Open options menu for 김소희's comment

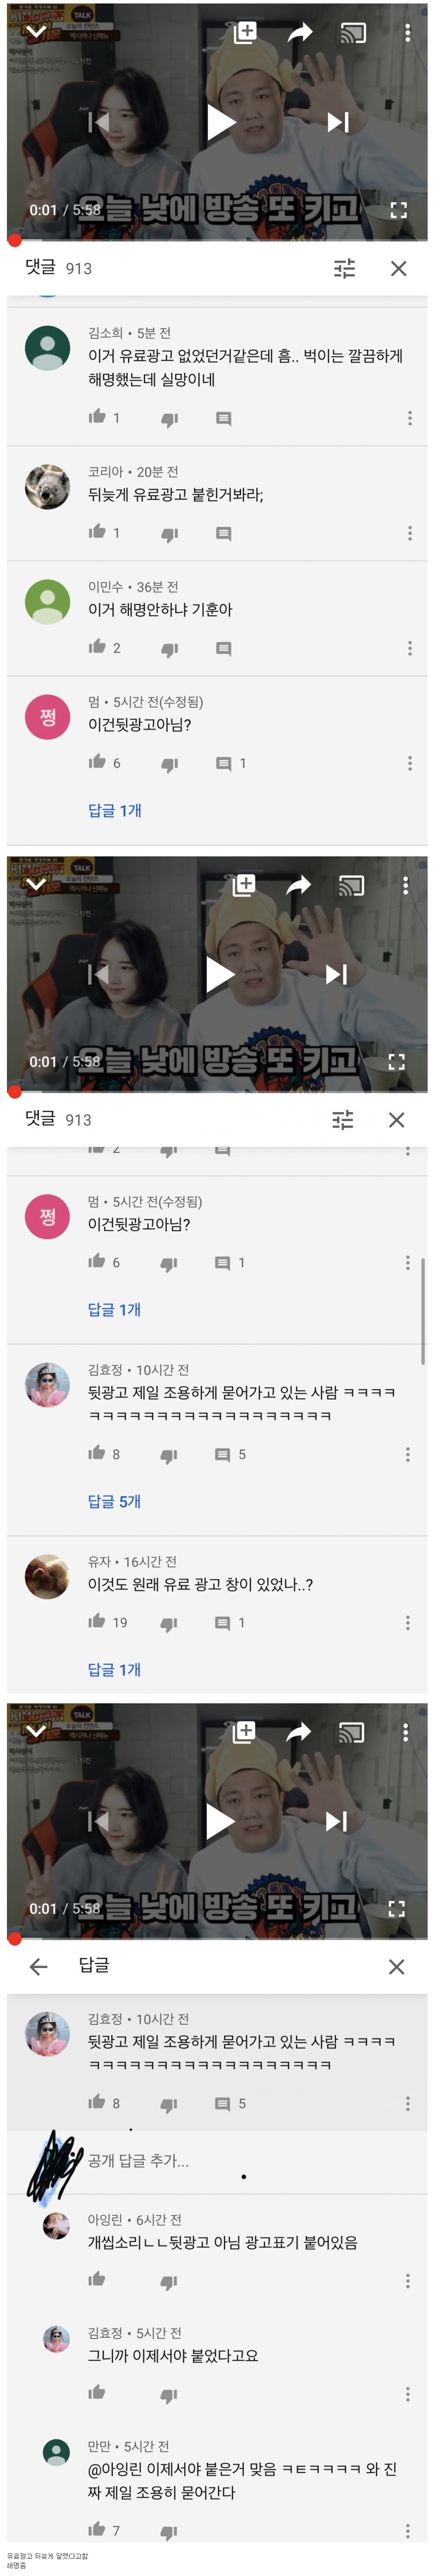tap(409, 418)
